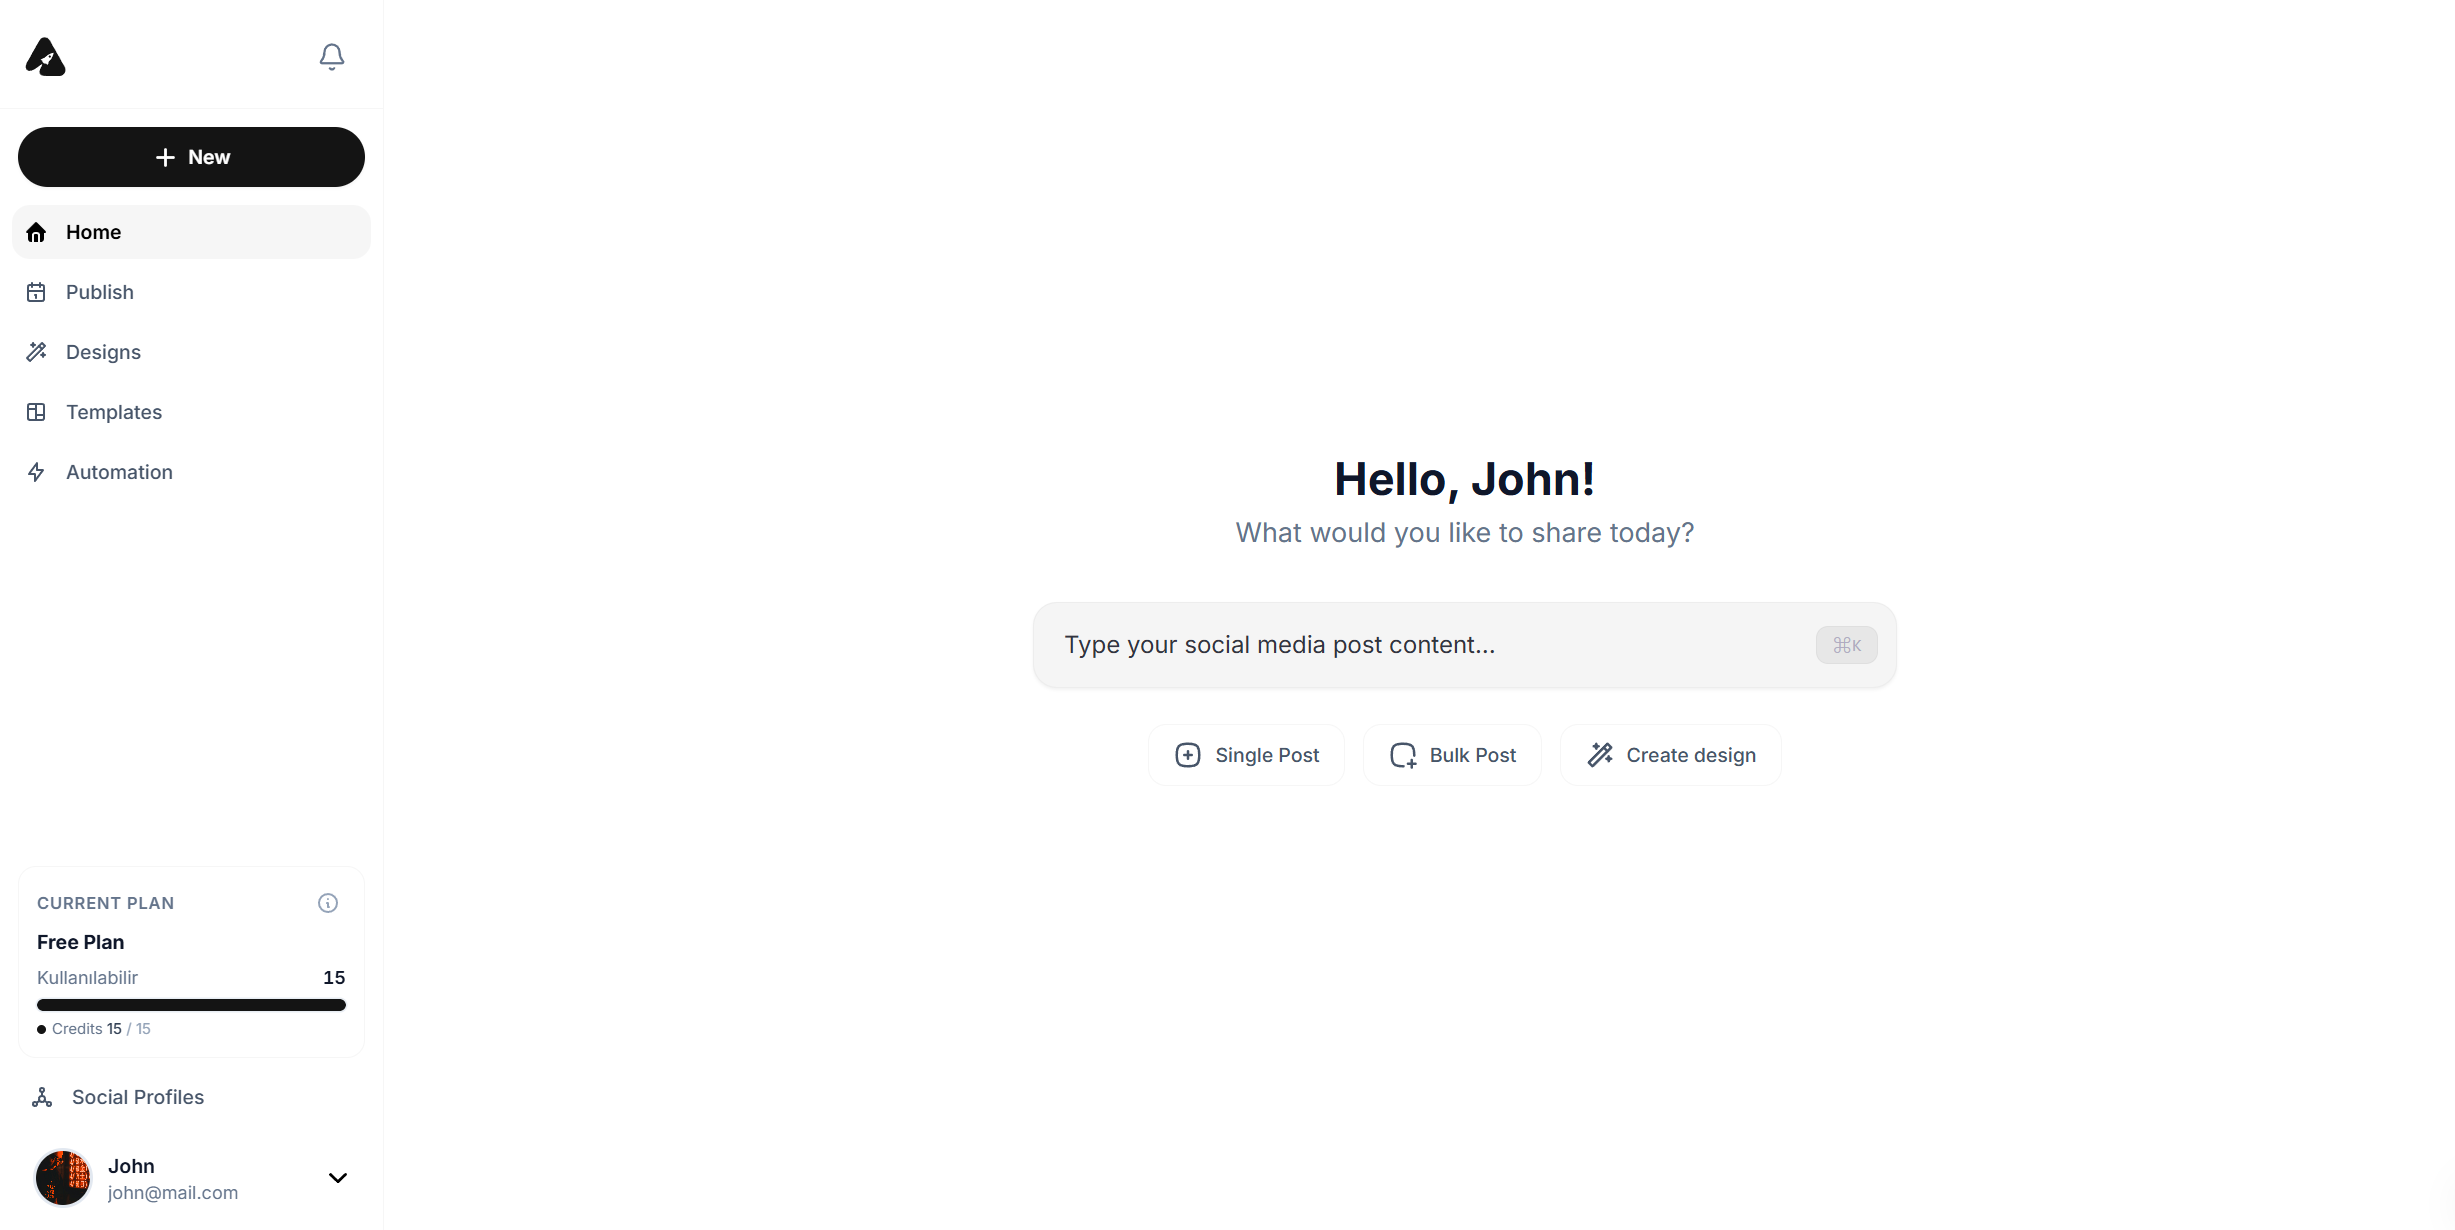Open the Automation page

tap(191, 472)
